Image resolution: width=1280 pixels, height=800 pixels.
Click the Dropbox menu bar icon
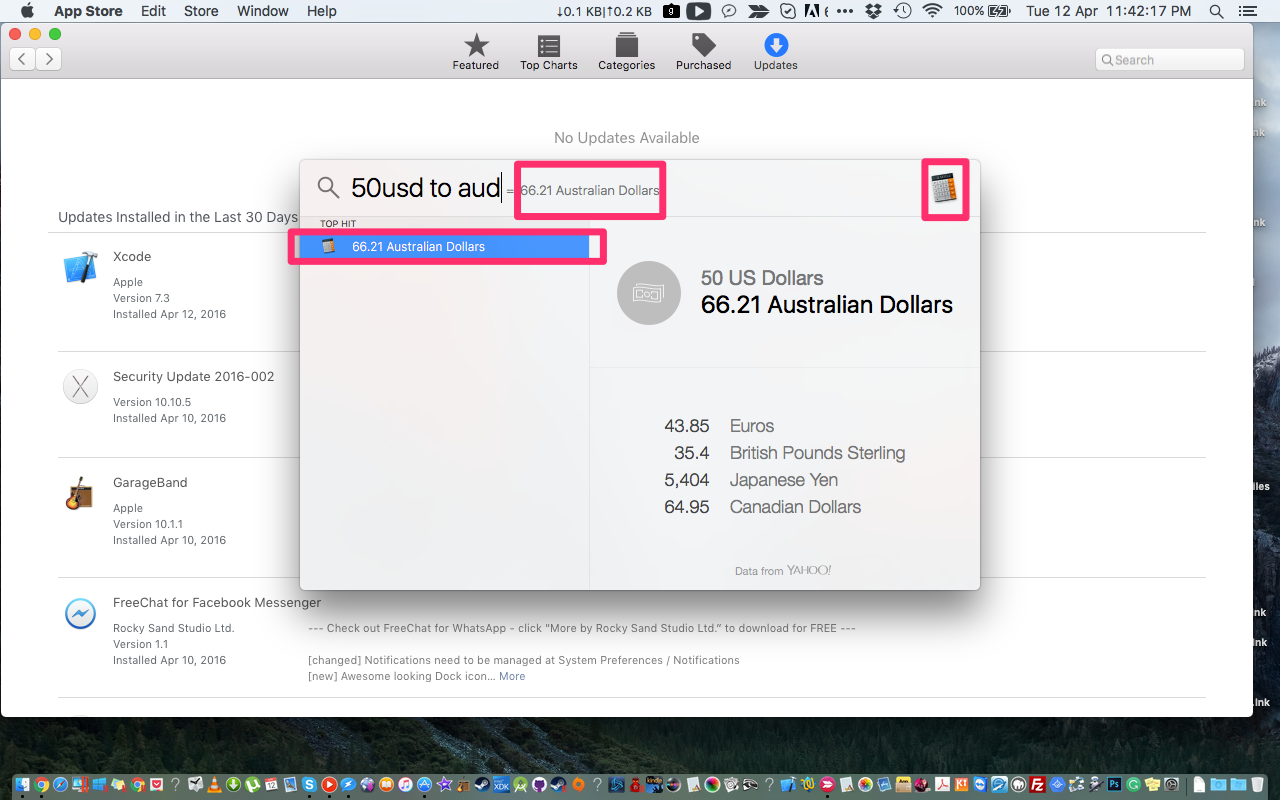point(872,11)
